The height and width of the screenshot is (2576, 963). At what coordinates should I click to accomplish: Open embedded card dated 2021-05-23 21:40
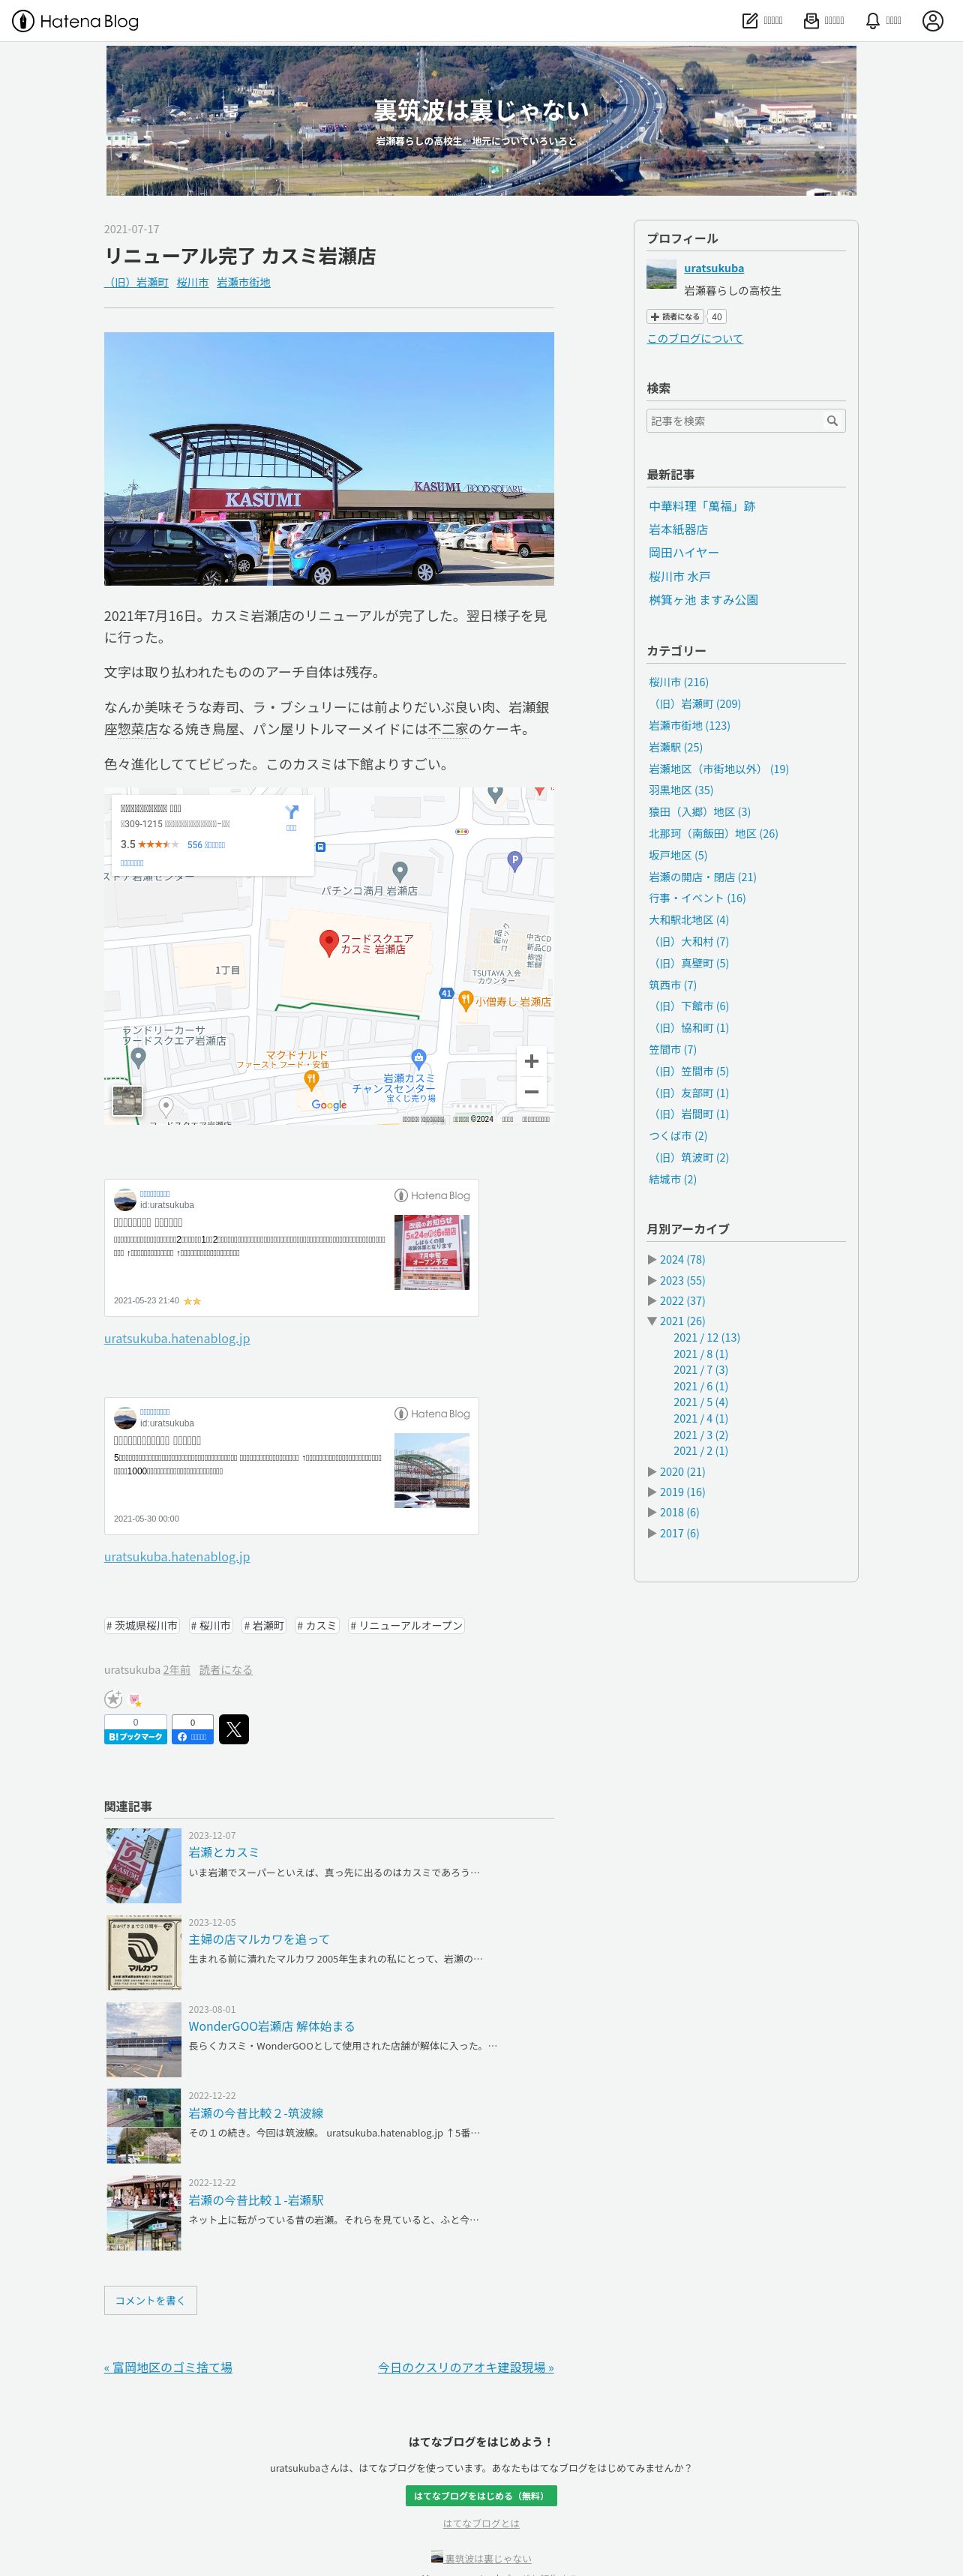click(x=291, y=1248)
